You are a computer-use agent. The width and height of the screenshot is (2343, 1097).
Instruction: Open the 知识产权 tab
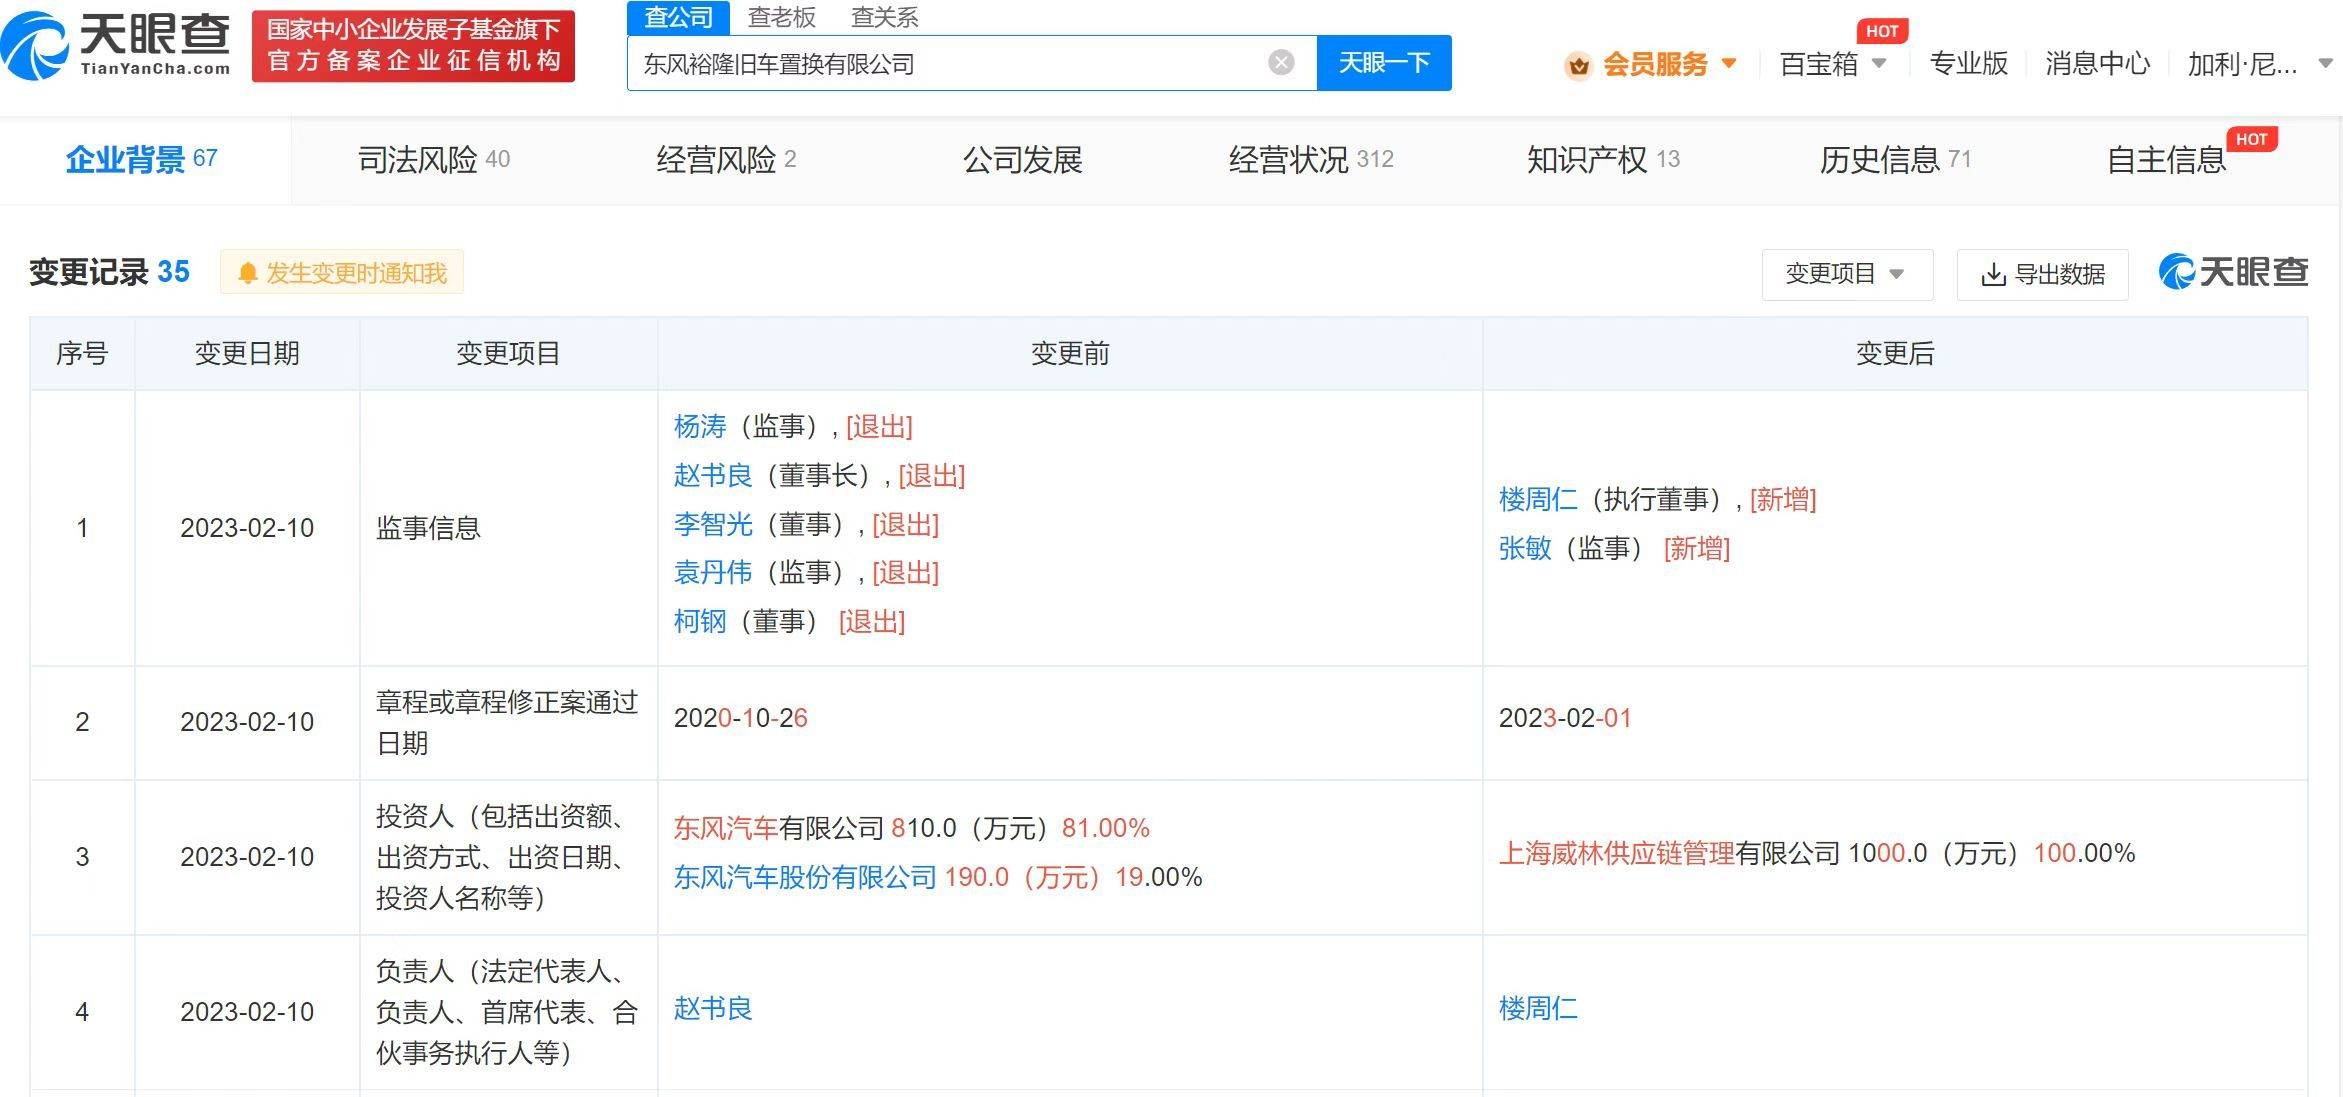(1603, 160)
